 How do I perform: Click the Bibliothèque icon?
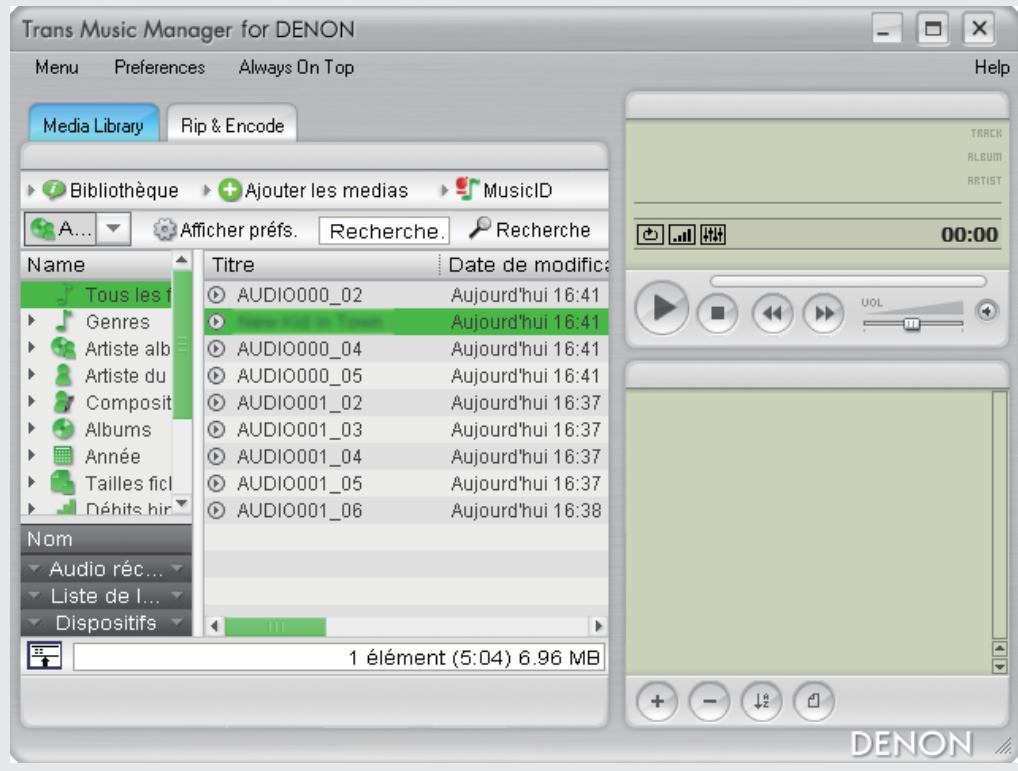click(54, 190)
